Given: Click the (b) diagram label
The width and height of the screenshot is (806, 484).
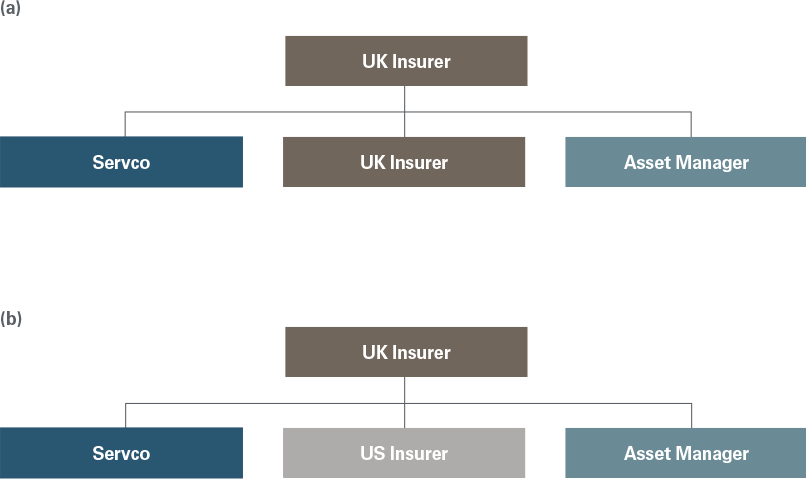Looking at the screenshot, I should 11,319.
